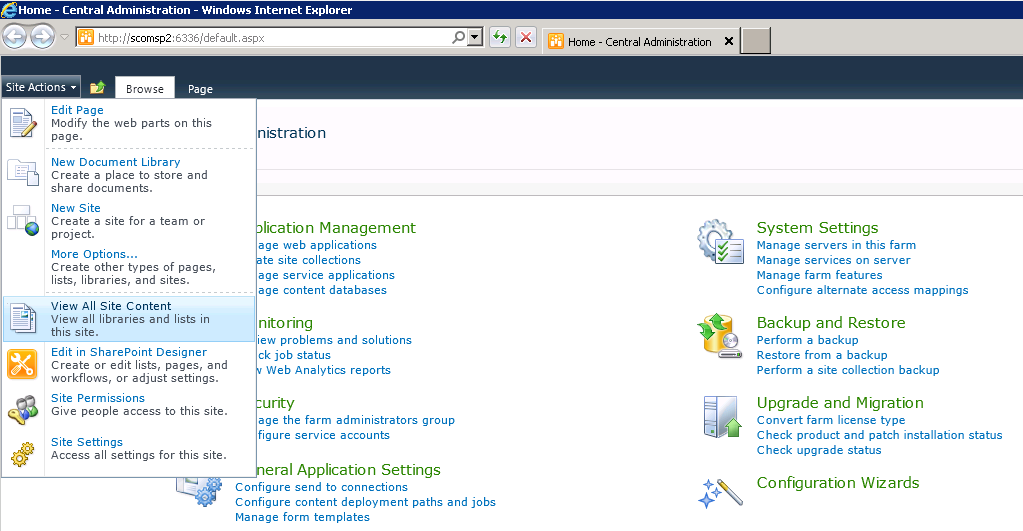Click Restore from a backup link
This screenshot has width=1023, height=531.
821,355
